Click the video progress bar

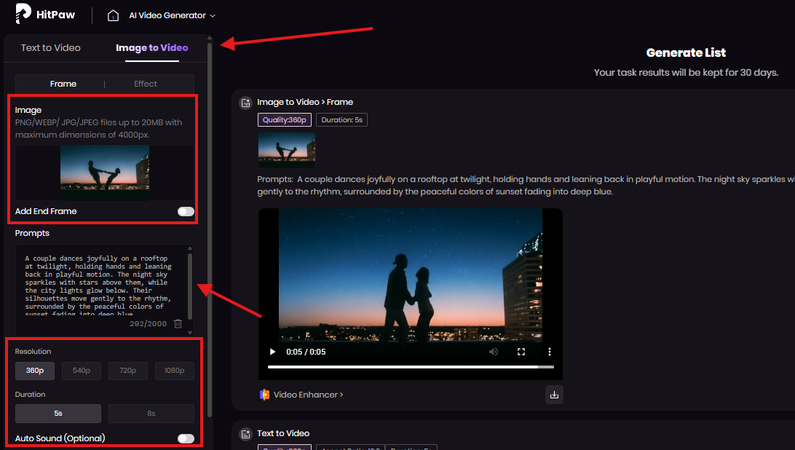[x=411, y=367]
